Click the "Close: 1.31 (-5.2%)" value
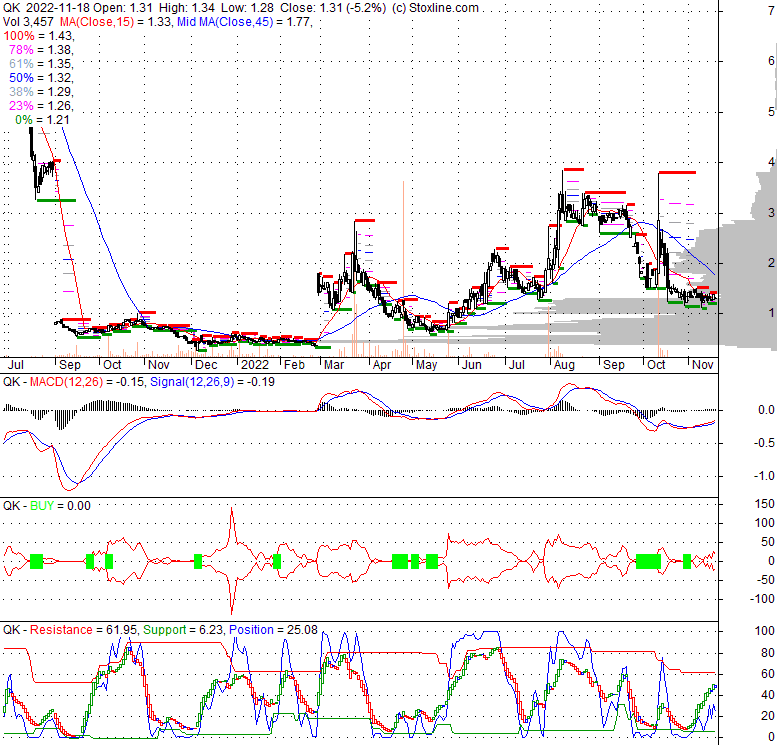778x746 pixels. [x=333, y=8]
